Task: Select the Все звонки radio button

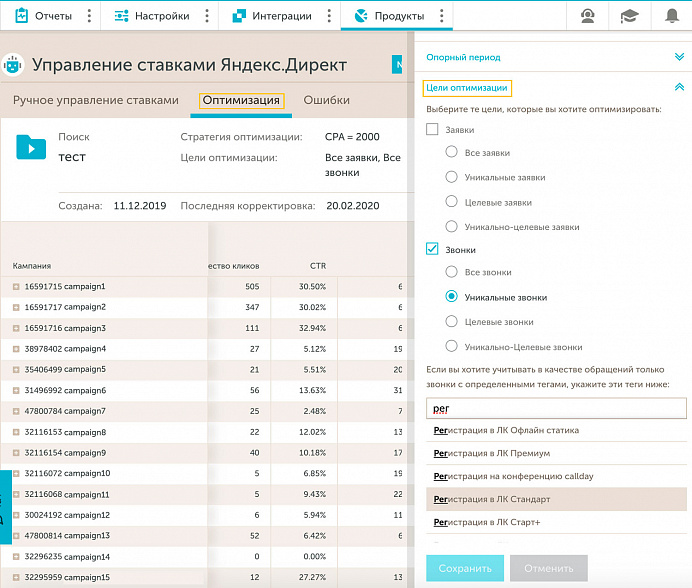Action: [451, 271]
